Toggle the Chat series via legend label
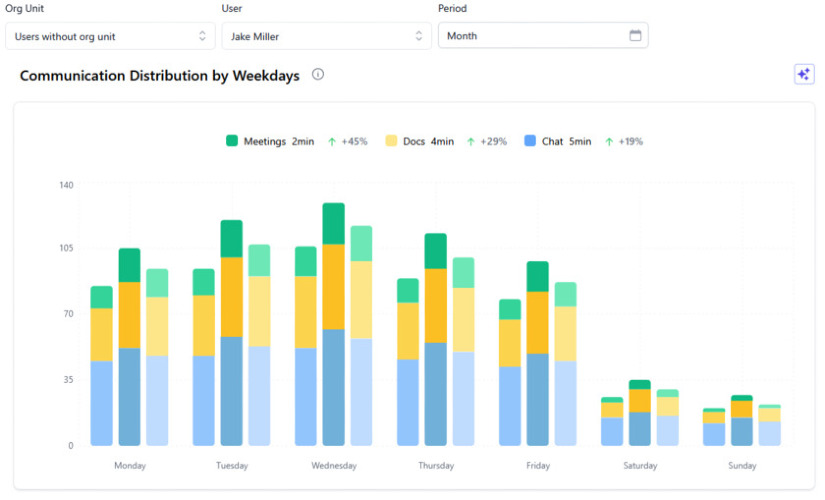The width and height of the screenshot is (825, 500). click(552, 142)
